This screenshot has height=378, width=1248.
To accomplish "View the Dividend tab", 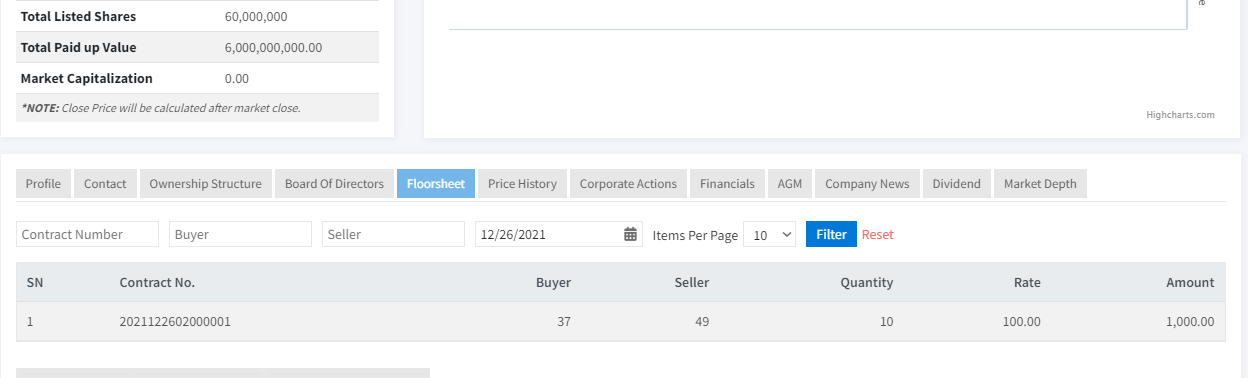I will [x=956, y=184].
